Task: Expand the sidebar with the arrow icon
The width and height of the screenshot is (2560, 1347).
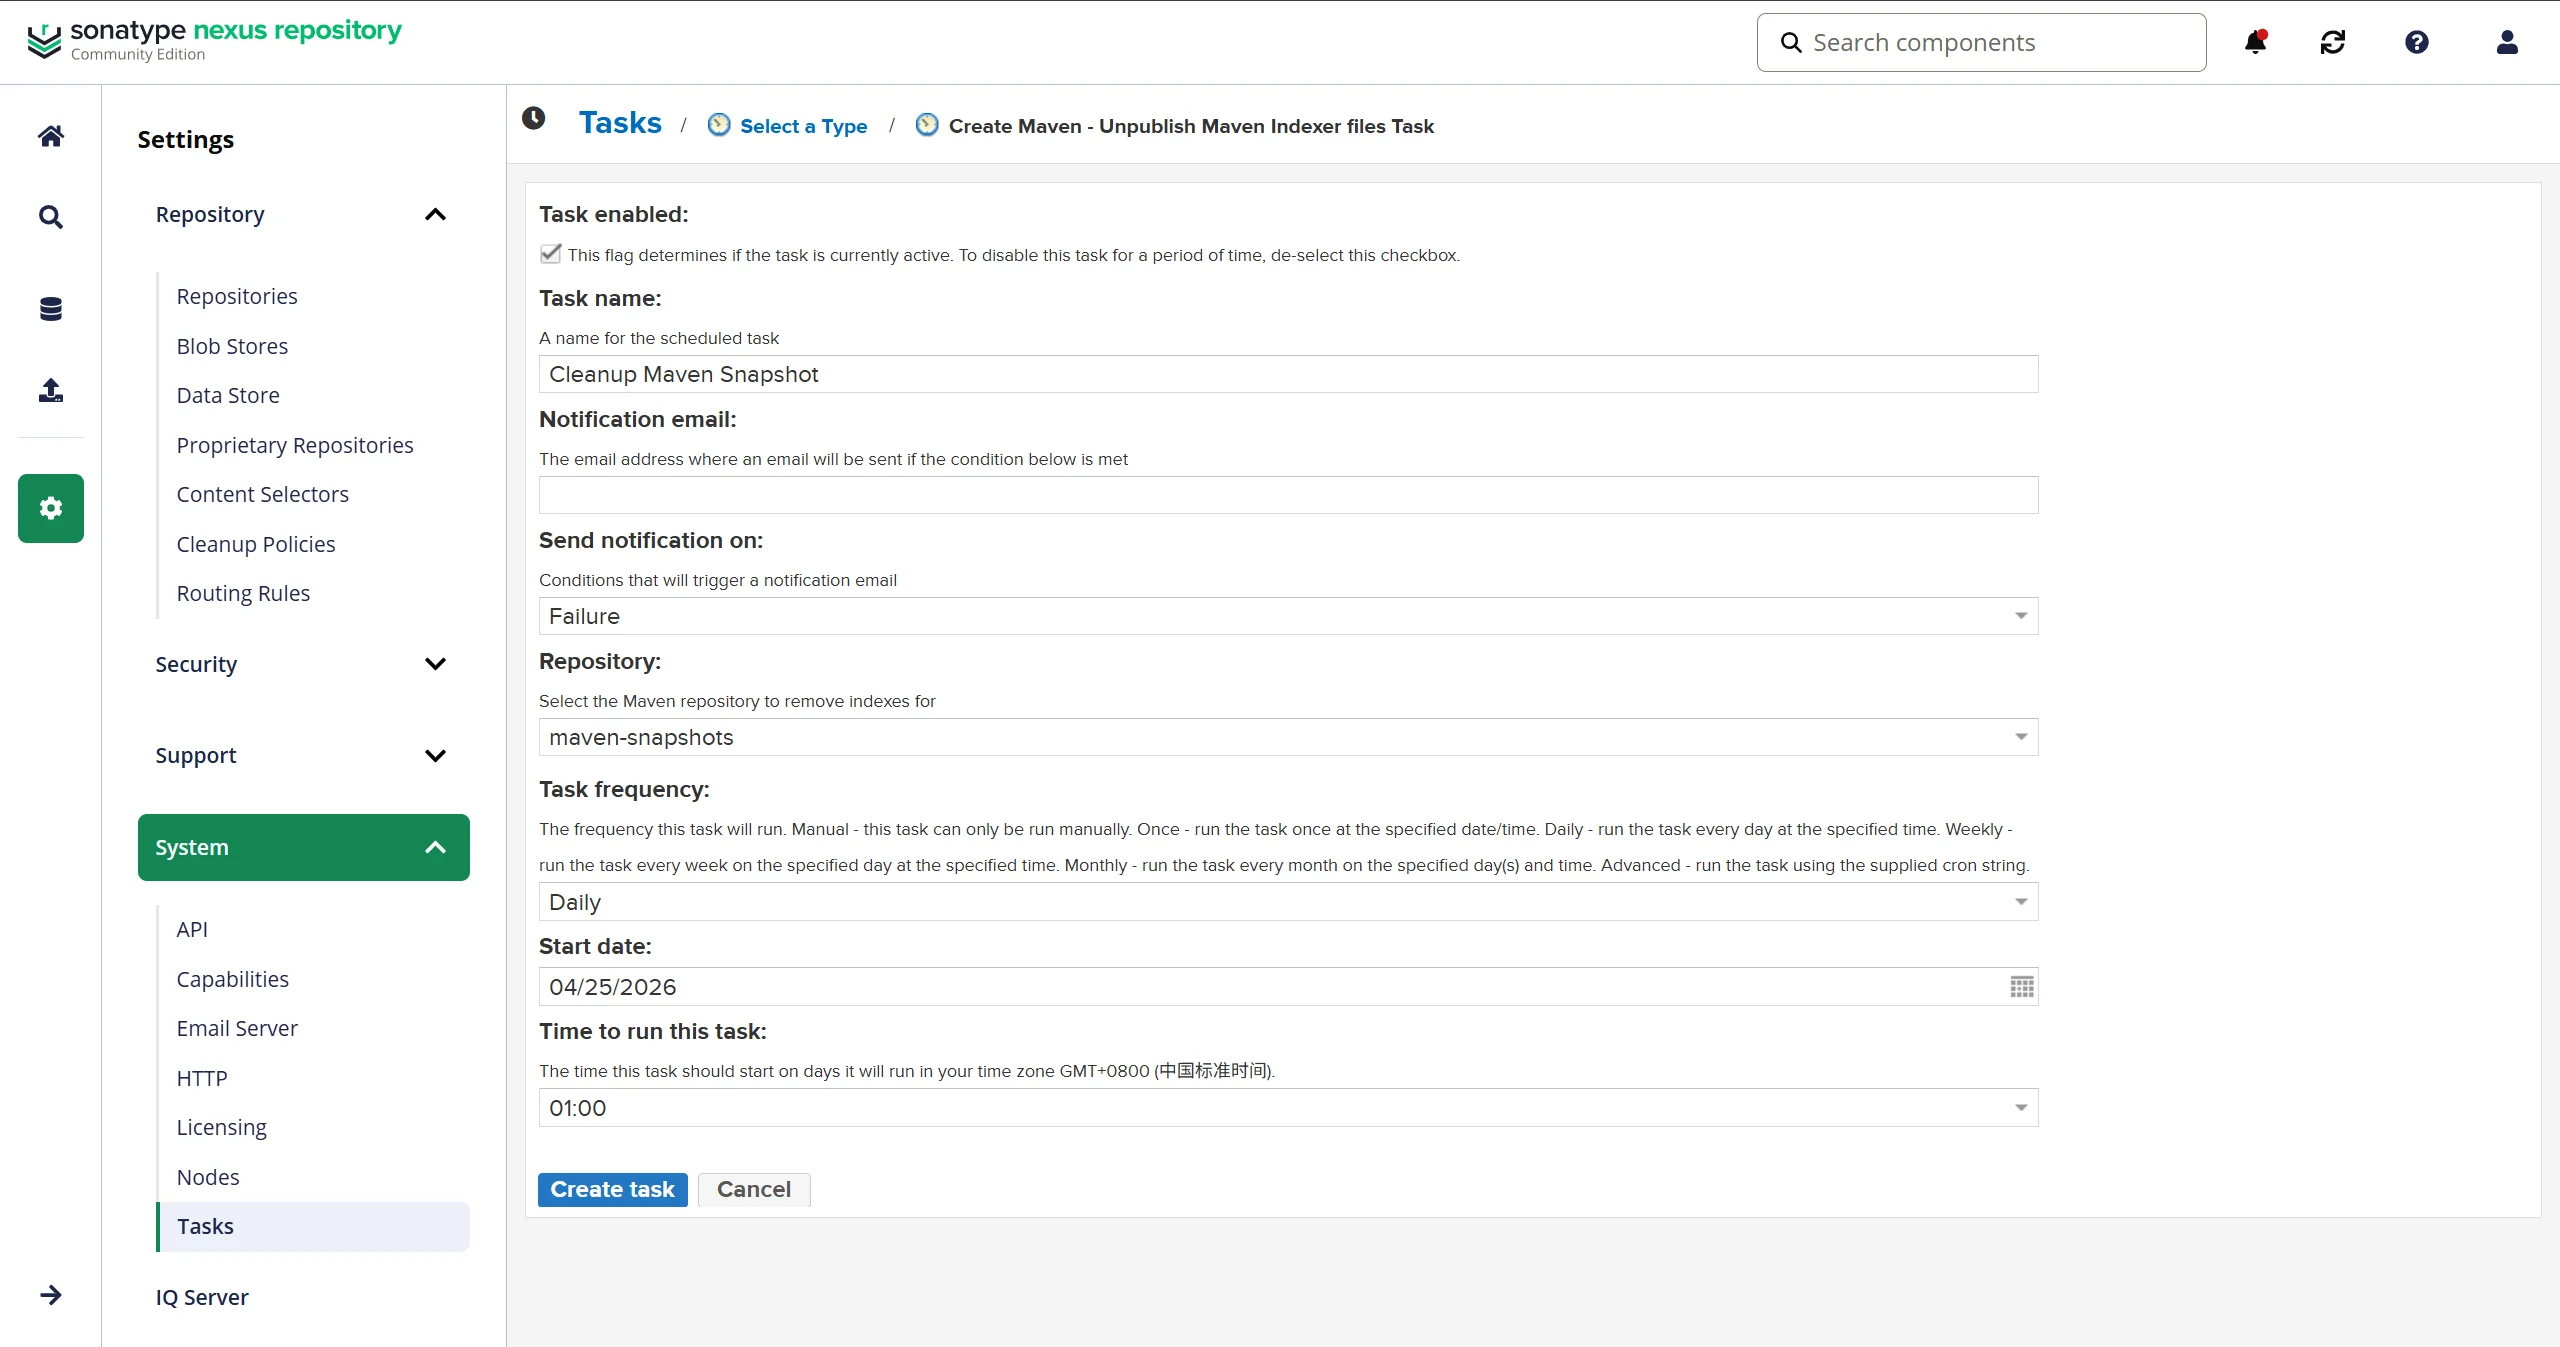Action: (x=51, y=1295)
